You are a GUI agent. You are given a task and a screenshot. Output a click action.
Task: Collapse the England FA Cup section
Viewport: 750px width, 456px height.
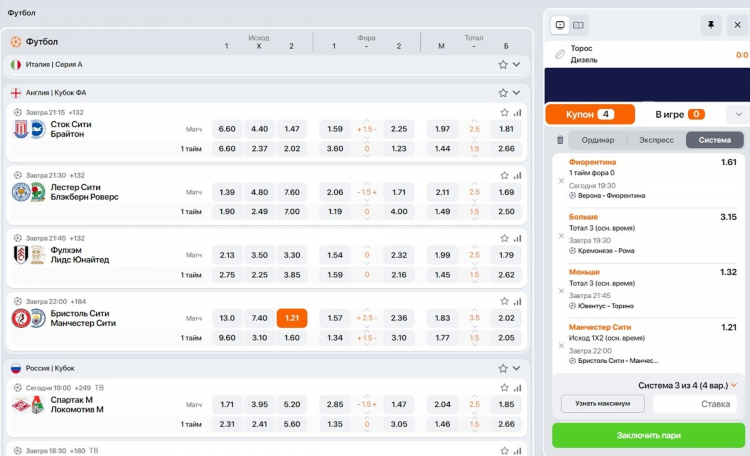click(x=517, y=93)
